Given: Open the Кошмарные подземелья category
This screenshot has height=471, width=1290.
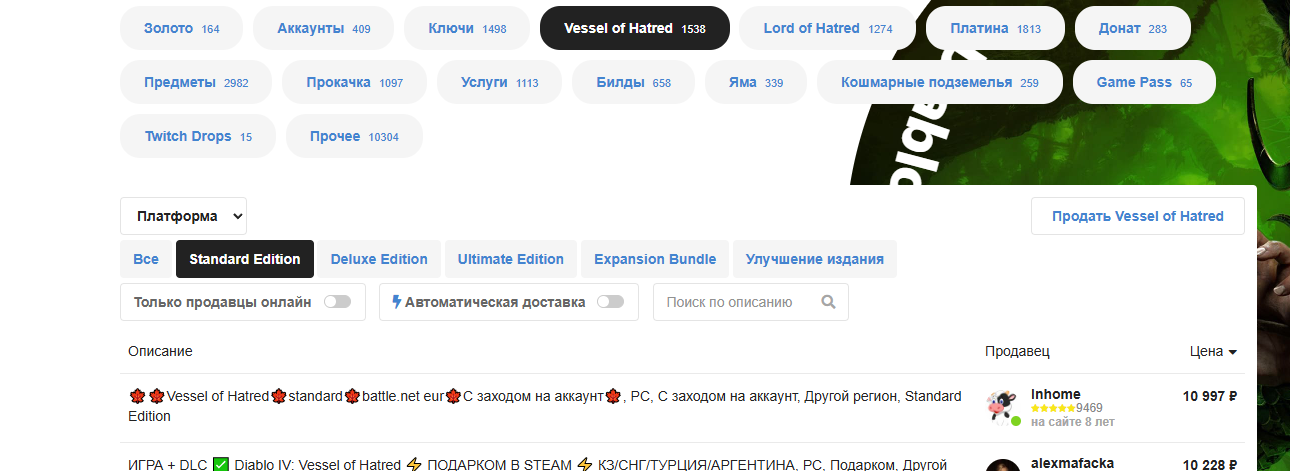Looking at the screenshot, I should 940,82.
